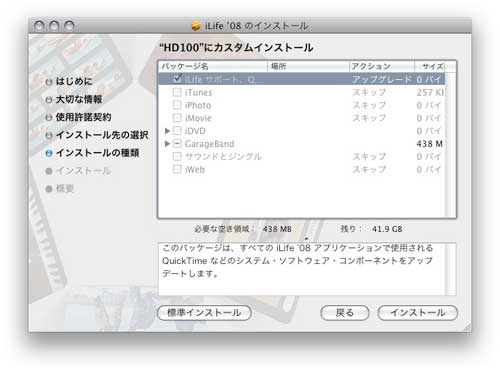Image resolution: width=500 pixels, height=371 pixels.
Task: Click the 438 M size for GarageBand
Action: pyautogui.click(x=430, y=144)
